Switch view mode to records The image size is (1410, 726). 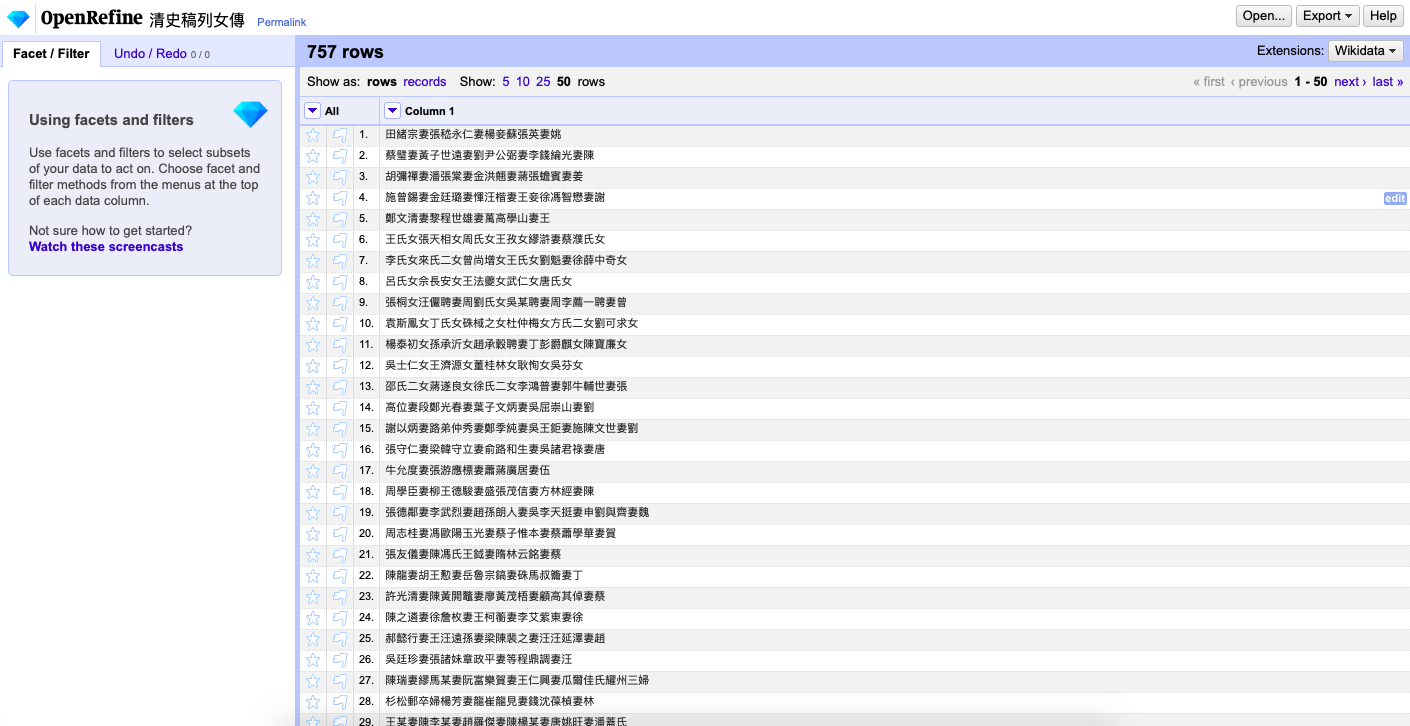pyautogui.click(x=425, y=82)
